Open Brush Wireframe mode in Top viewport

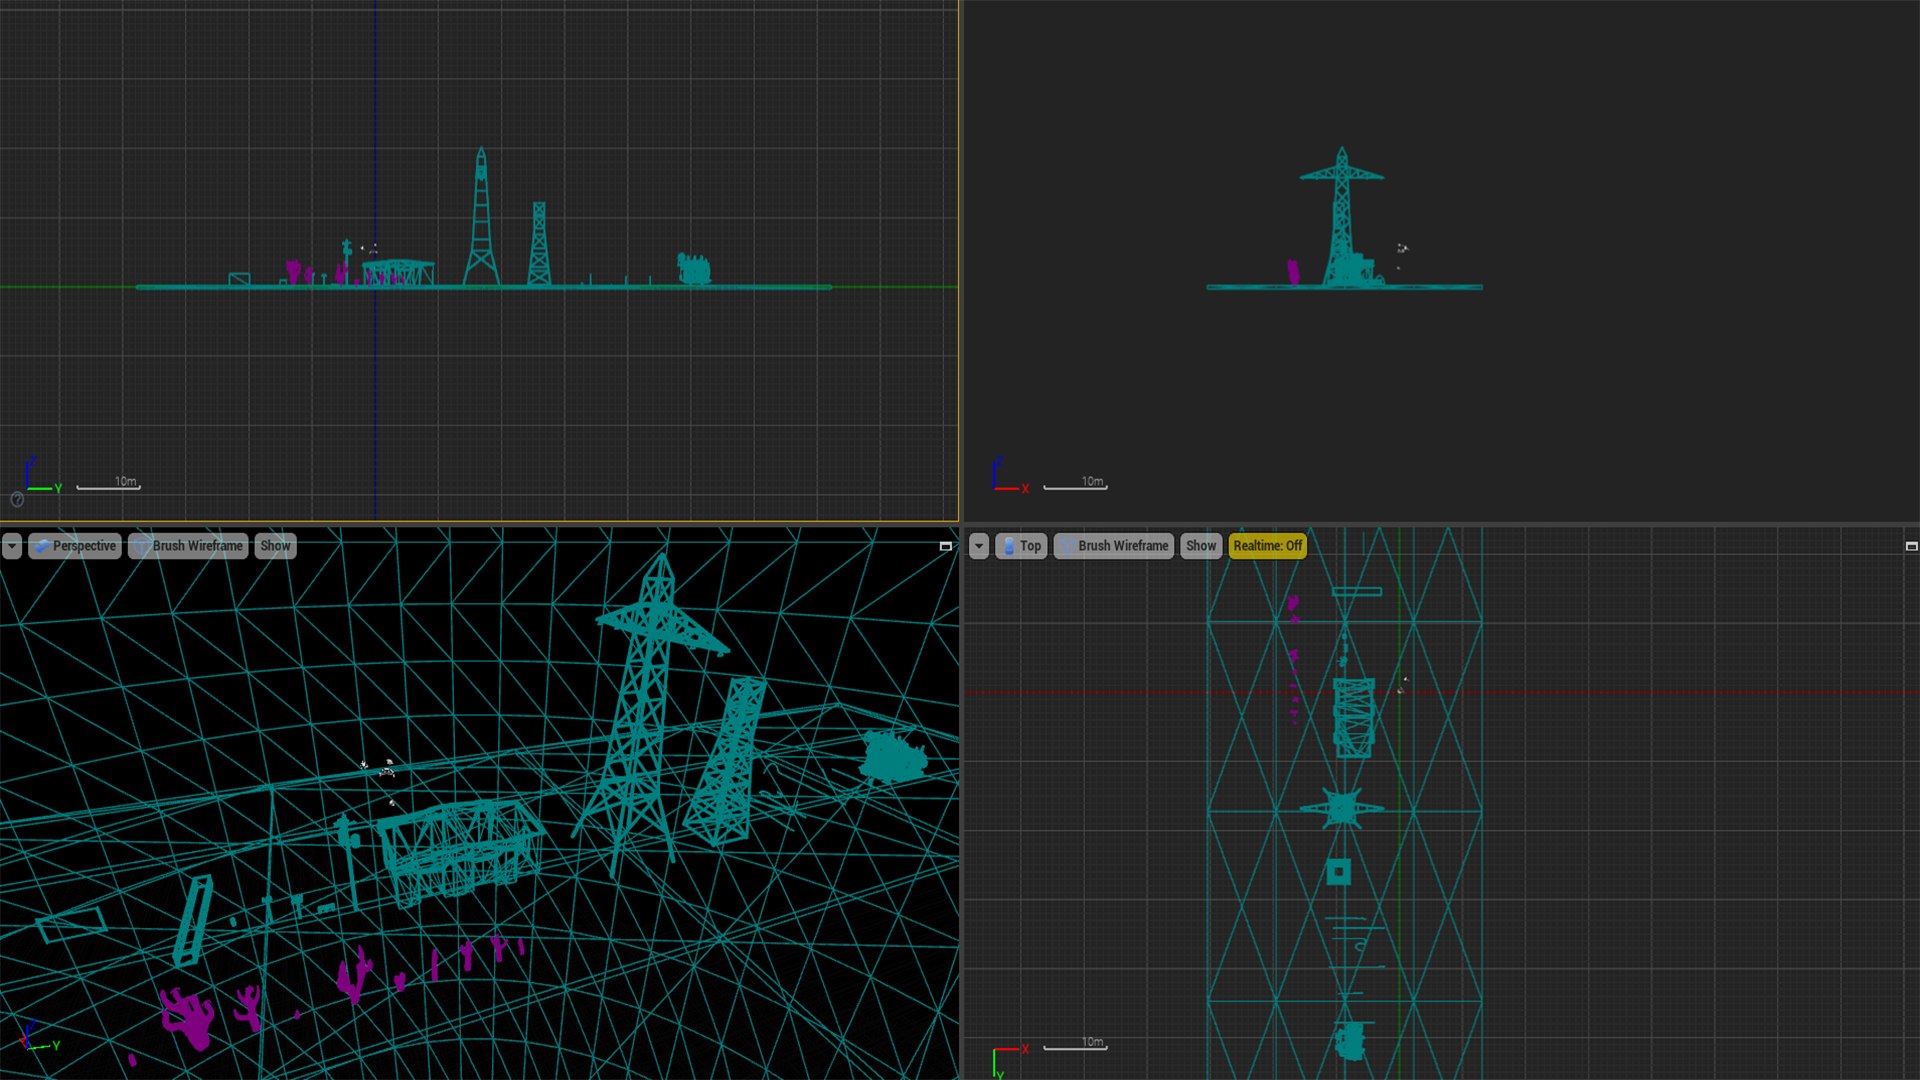(x=1114, y=546)
